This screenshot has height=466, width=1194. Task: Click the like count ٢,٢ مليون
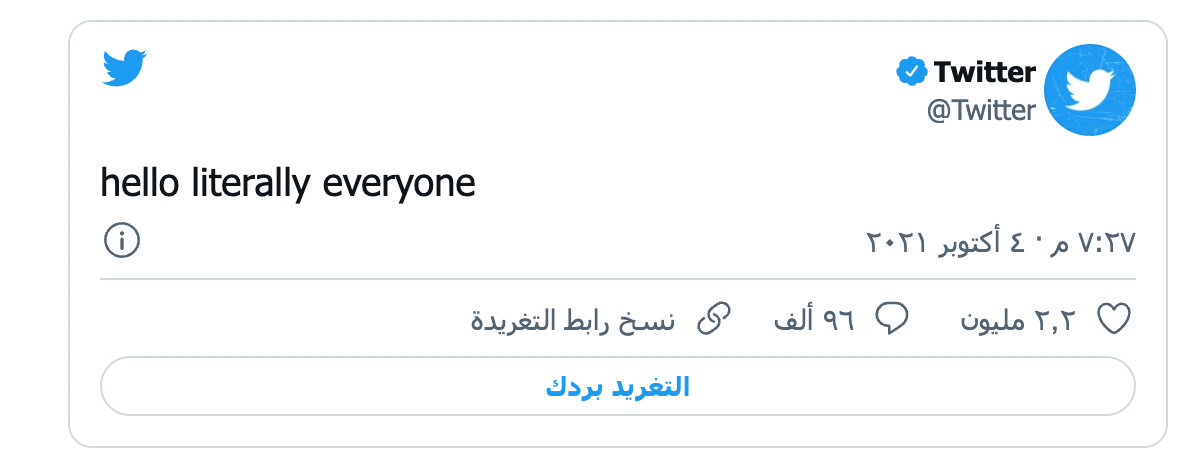point(1018,321)
